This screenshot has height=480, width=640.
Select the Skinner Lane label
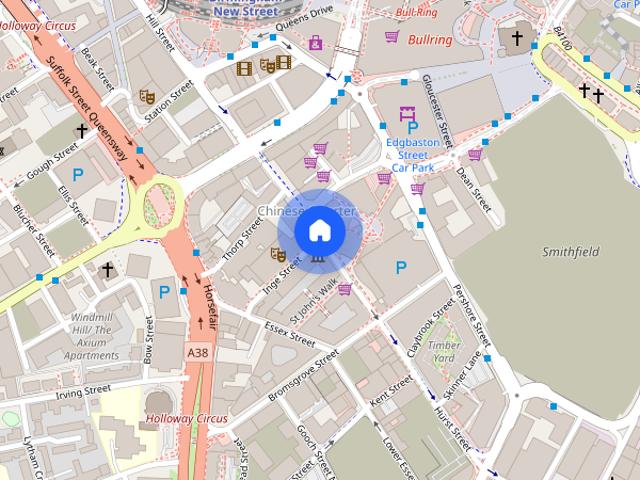tap(462, 375)
